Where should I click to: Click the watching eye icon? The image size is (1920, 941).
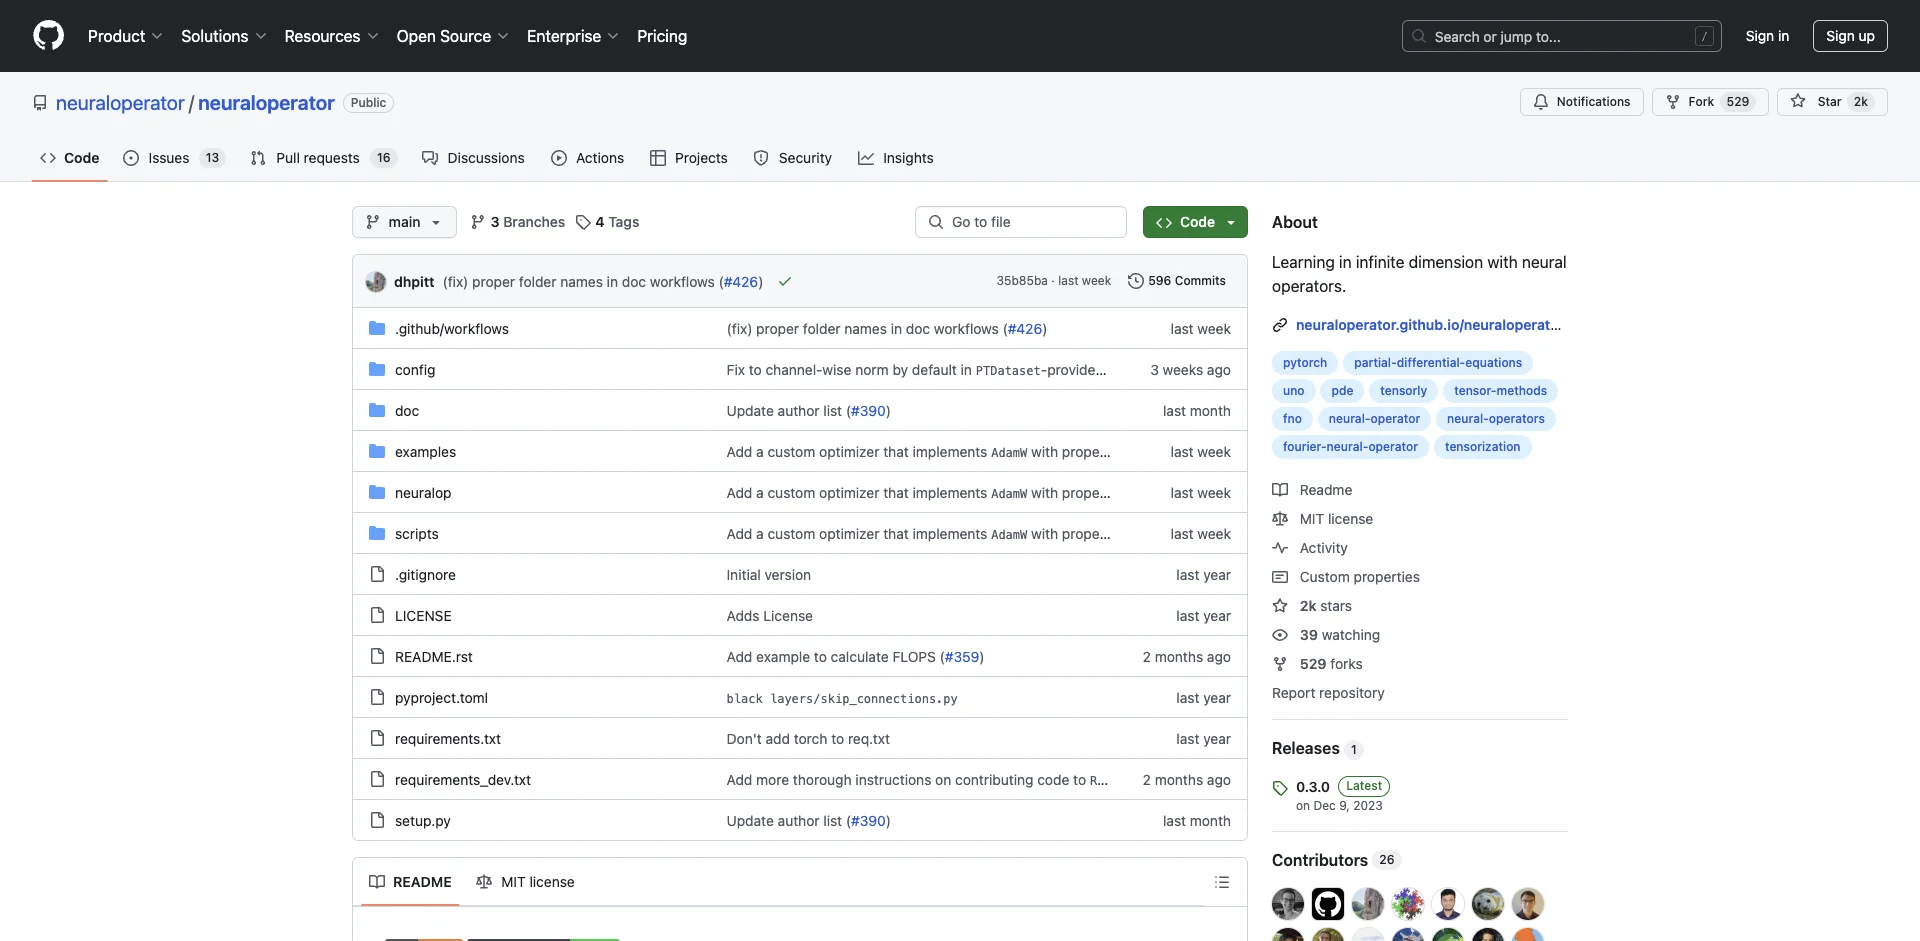(x=1280, y=635)
